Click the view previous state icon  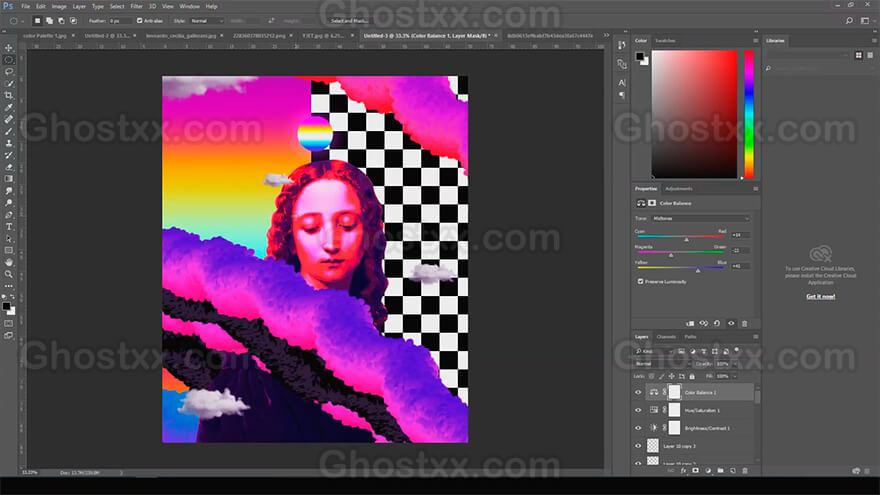(x=704, y=323)
